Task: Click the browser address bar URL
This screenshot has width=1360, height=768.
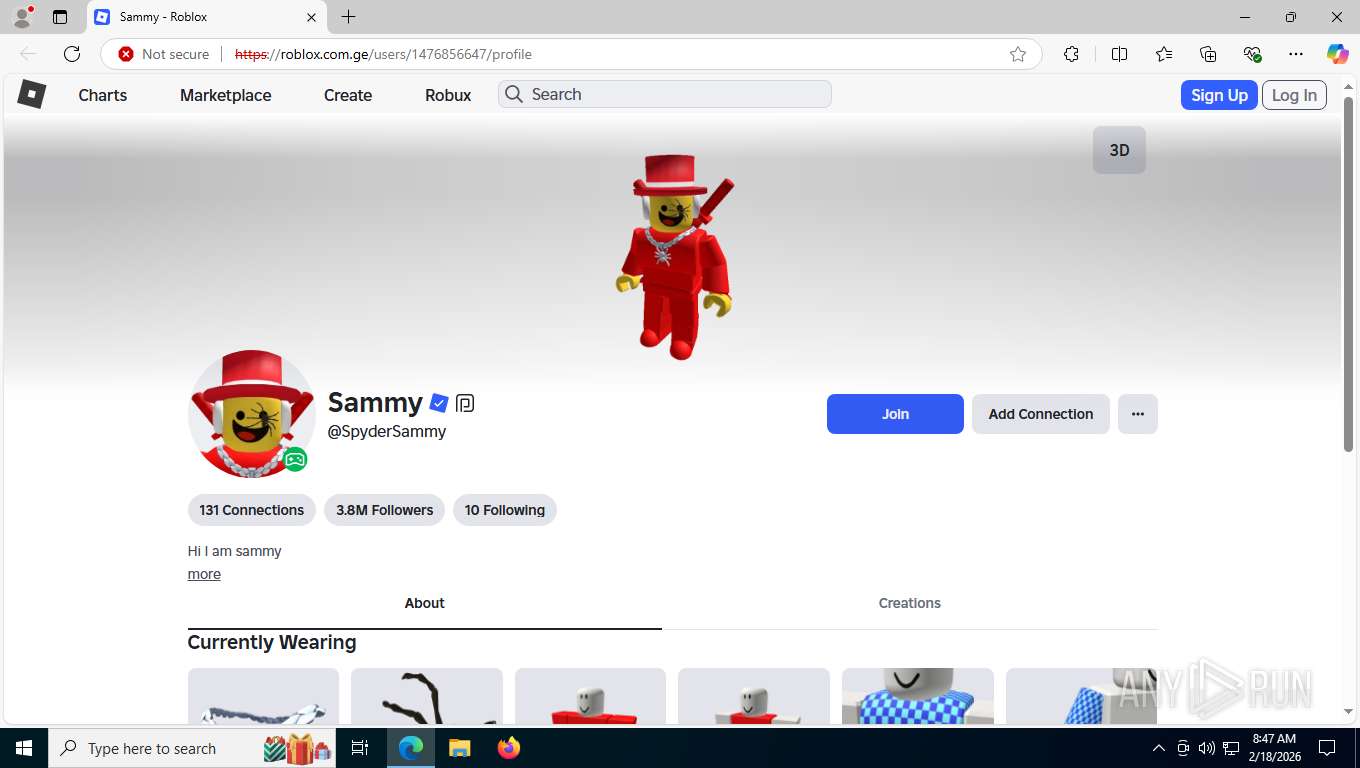Action: [x=383, y=54]
